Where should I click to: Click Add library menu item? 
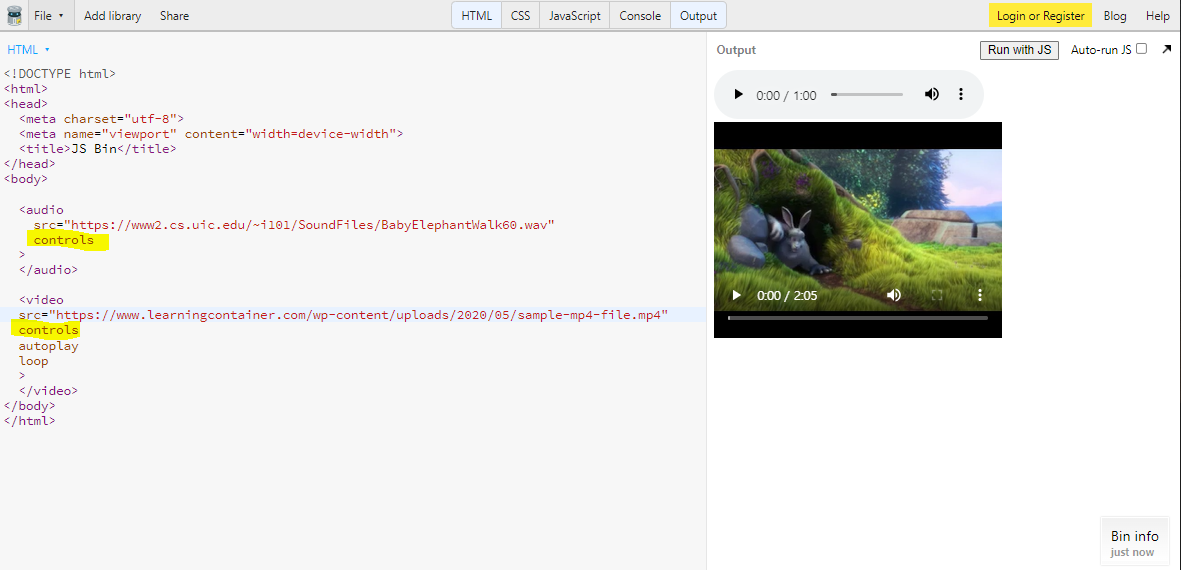[x=112, y=16]
